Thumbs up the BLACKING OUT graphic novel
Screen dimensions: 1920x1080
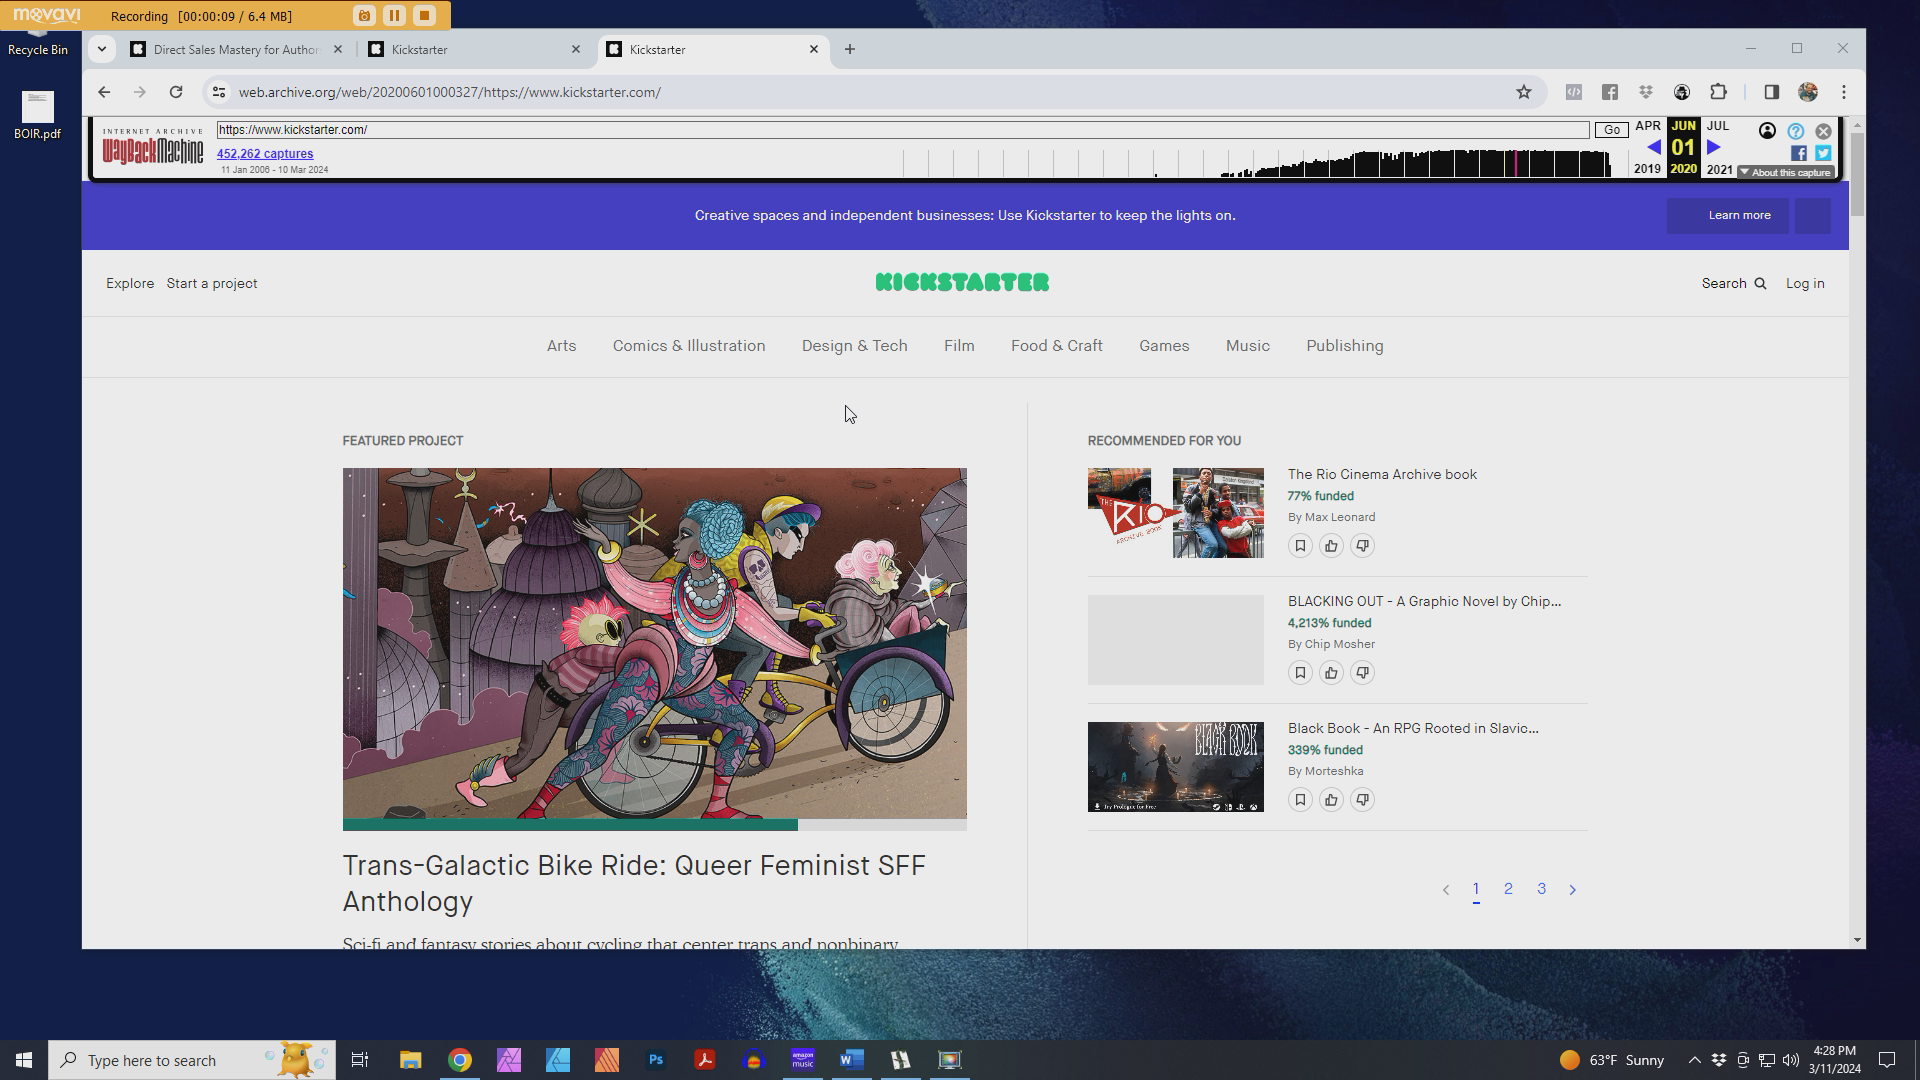tap(1331, 673)
